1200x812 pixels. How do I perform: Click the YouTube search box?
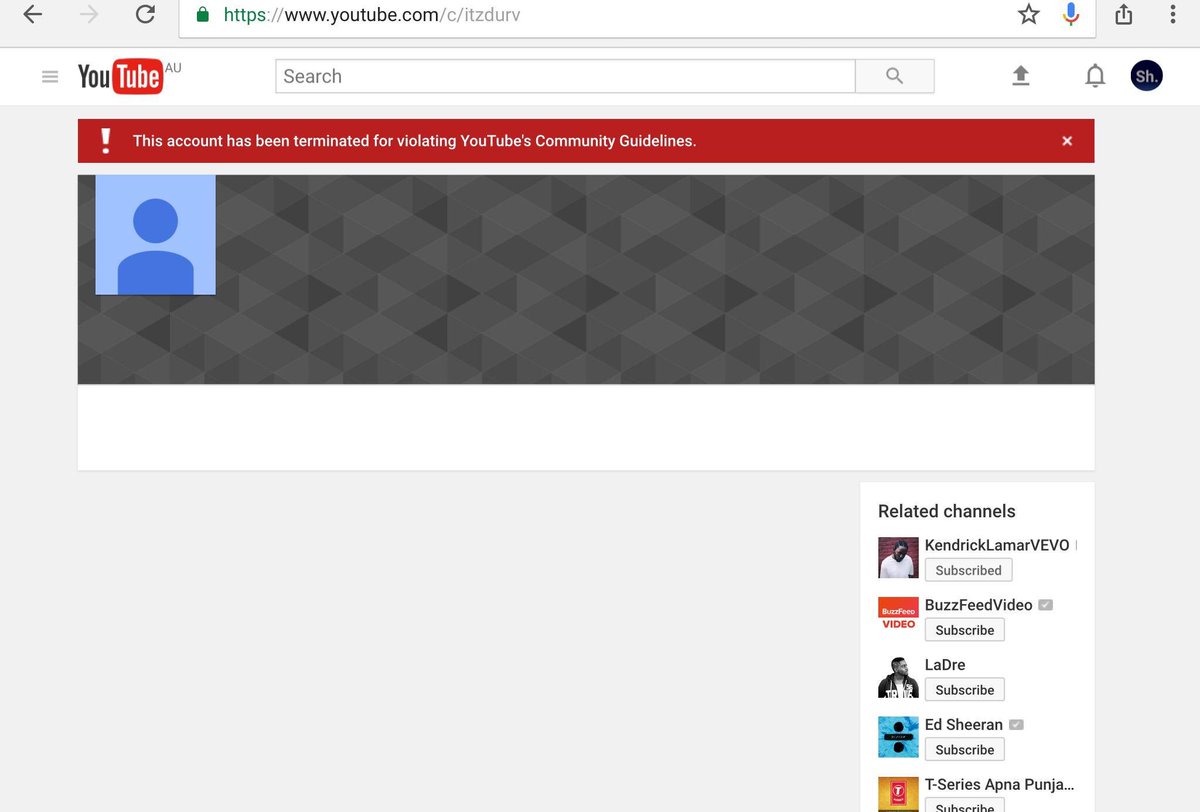click(565, 77)
